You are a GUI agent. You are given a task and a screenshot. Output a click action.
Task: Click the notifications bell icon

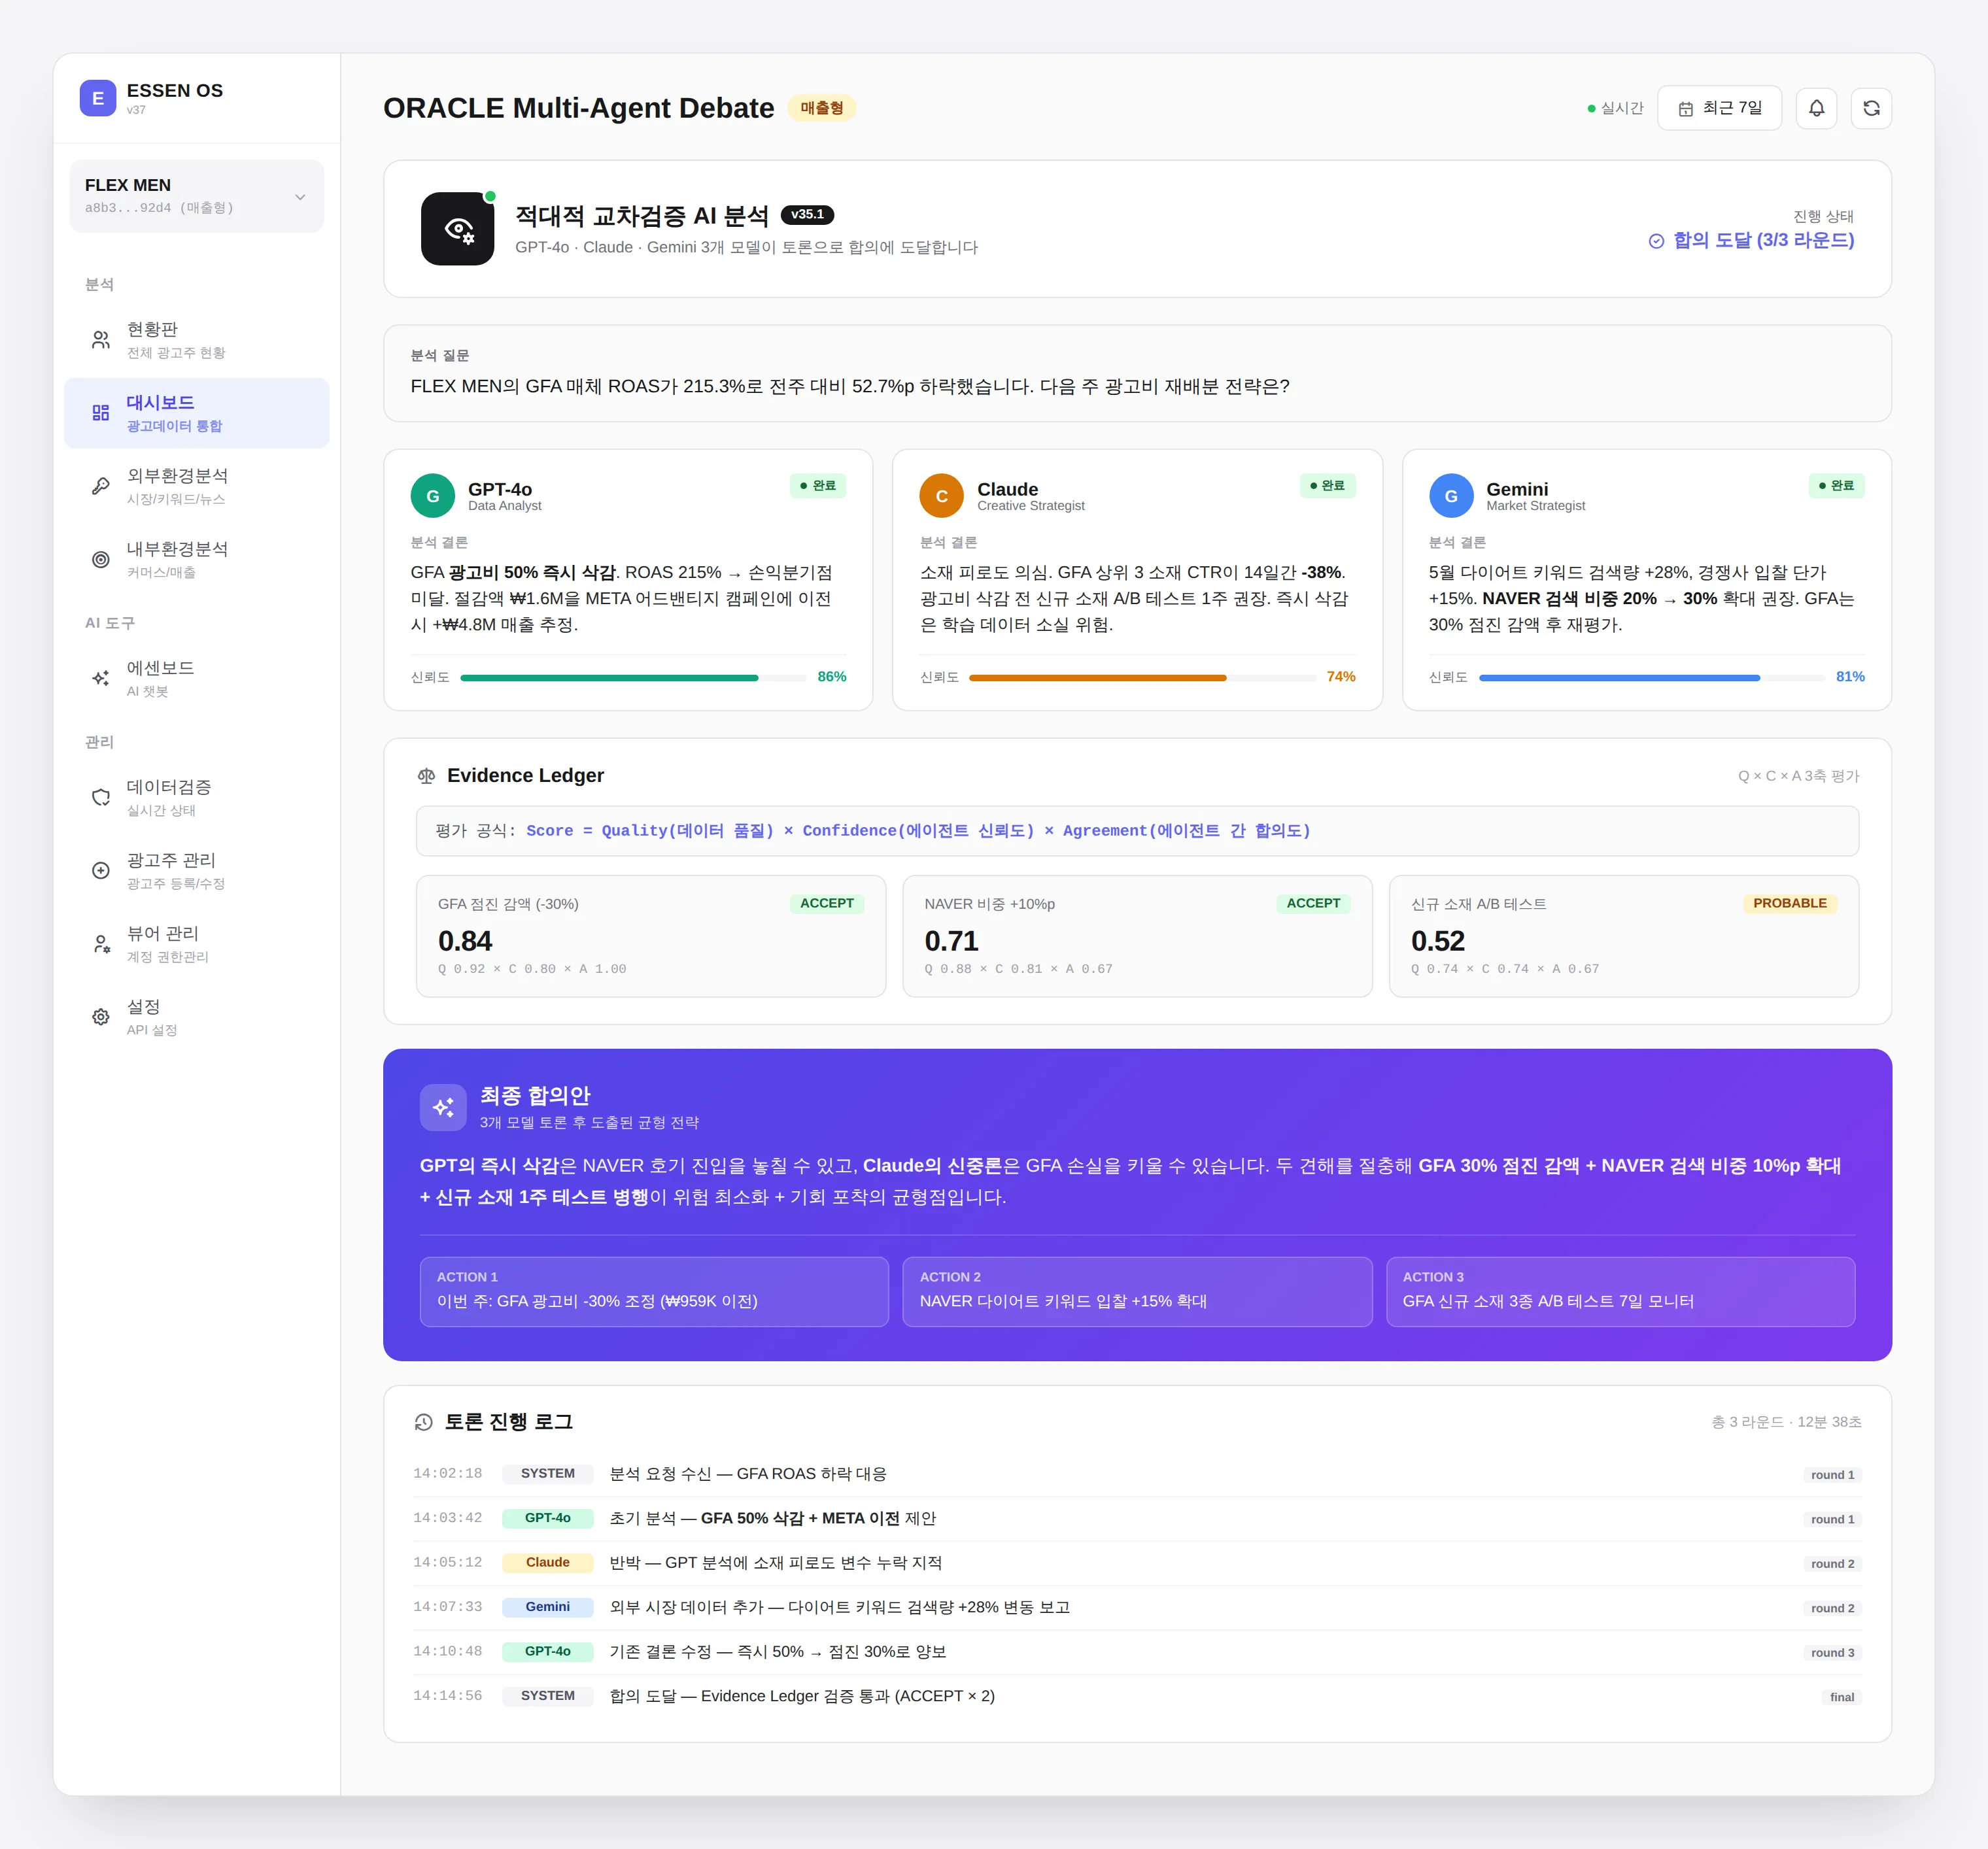1816,108
